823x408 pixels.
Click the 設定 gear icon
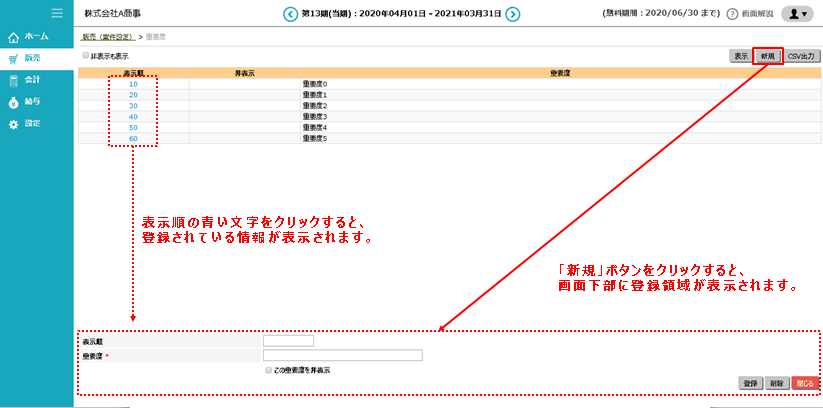14,125
